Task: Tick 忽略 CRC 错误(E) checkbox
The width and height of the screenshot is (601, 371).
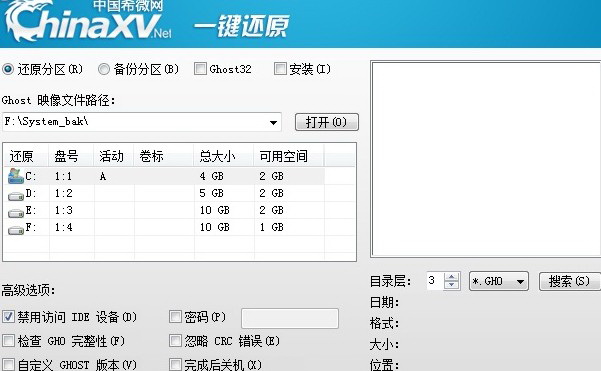Action: (175, 341)
